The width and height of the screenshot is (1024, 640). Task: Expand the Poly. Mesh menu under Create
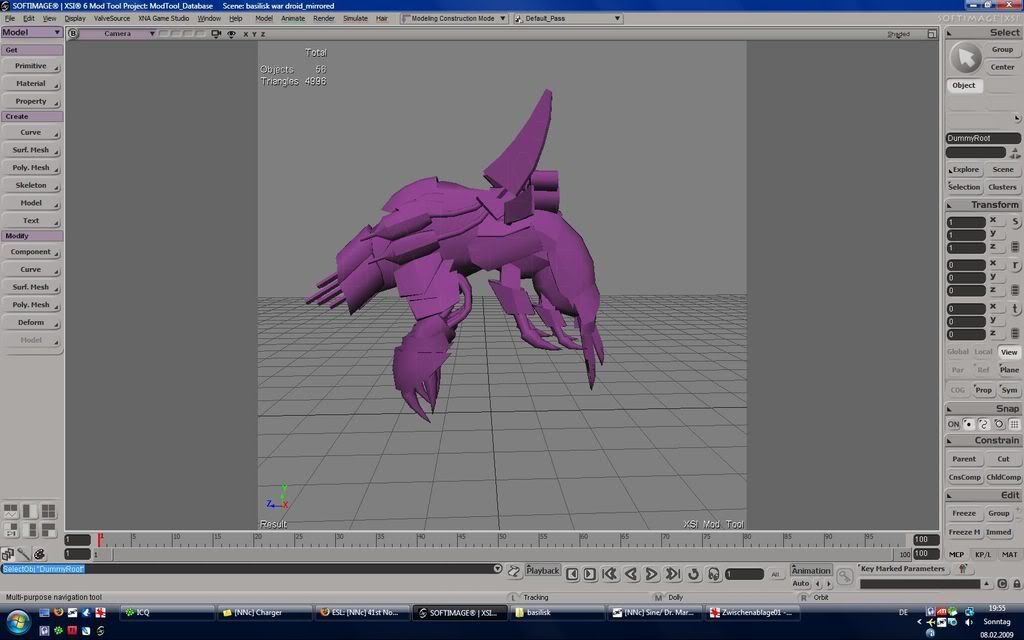click(x=31, y=168)
